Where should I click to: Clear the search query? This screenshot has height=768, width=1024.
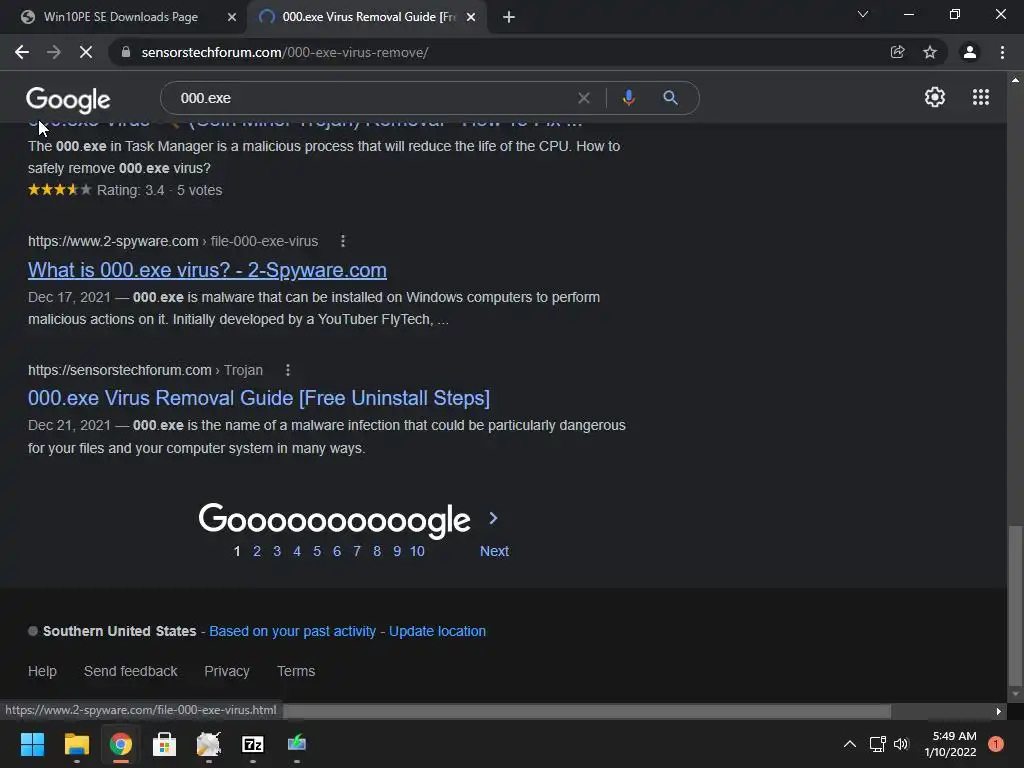coord(584,98)
